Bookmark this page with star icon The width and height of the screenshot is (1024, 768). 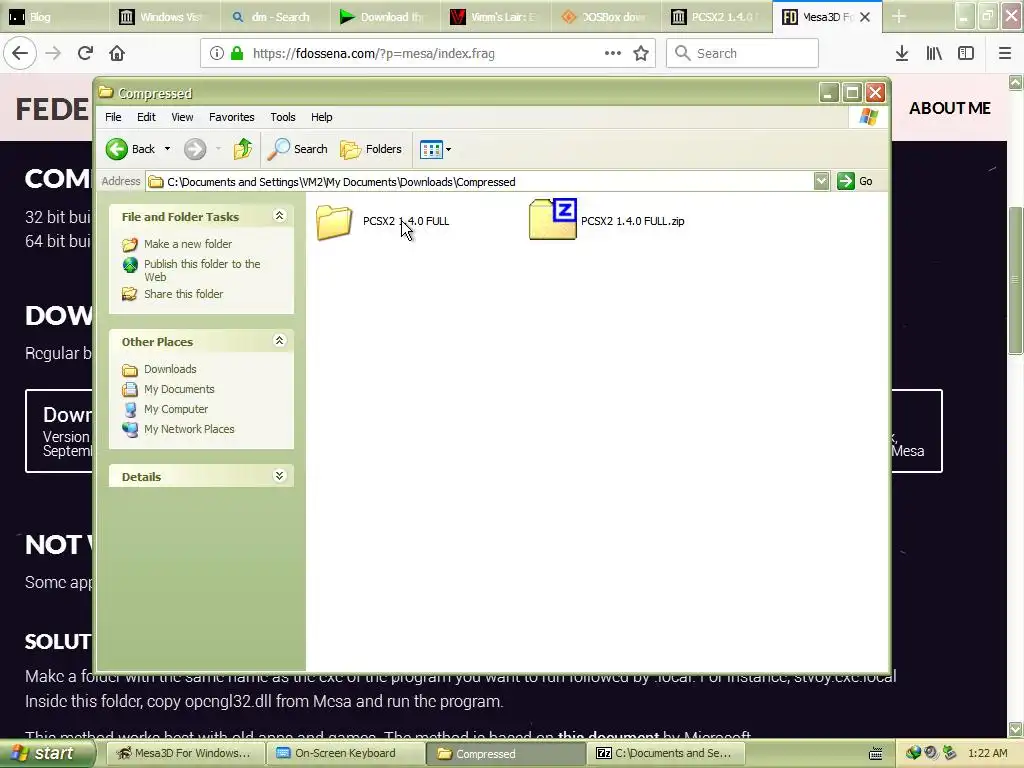pos(641,53)
